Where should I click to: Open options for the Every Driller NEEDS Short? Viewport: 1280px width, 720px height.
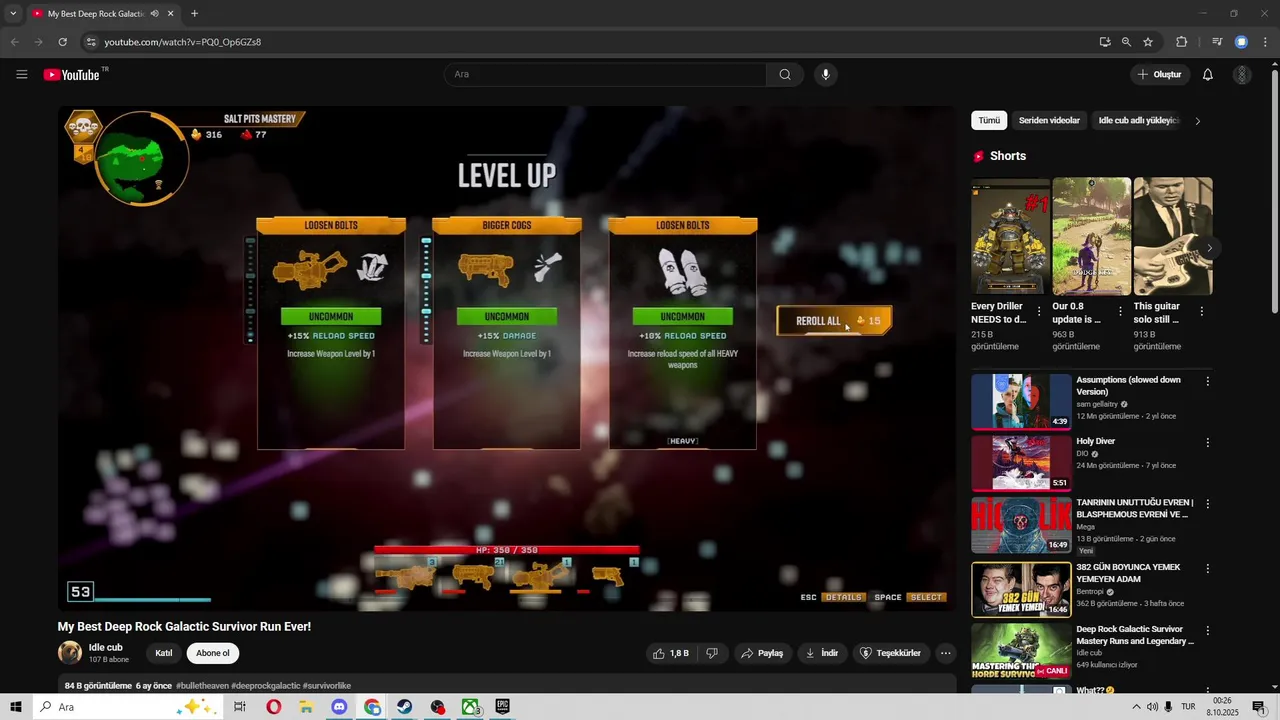[x=1039, y=311]
